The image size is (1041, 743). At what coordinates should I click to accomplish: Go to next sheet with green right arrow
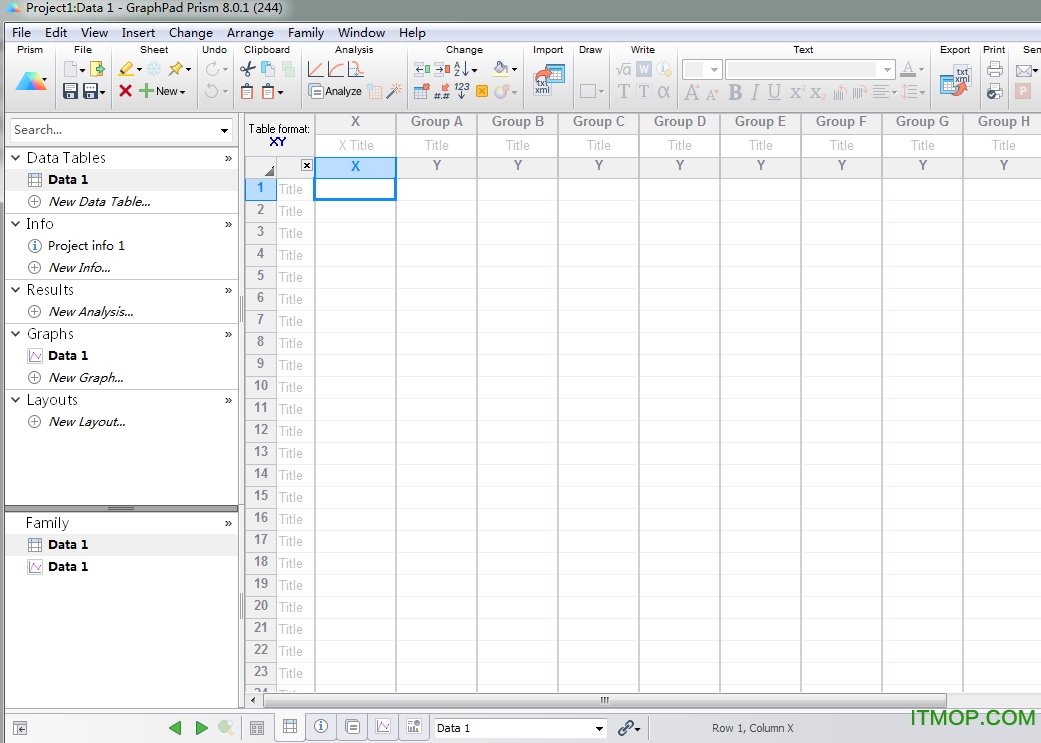202,728
